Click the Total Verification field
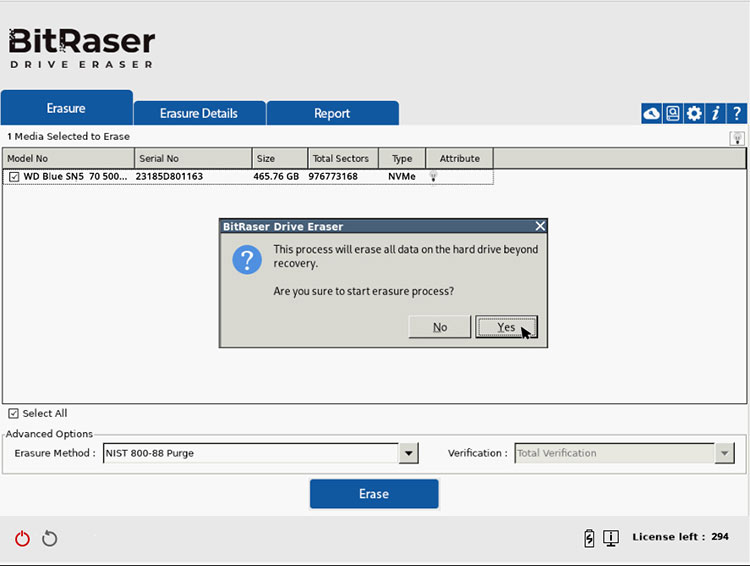Viewport: 750px width, 566px height. click(615, 453)
